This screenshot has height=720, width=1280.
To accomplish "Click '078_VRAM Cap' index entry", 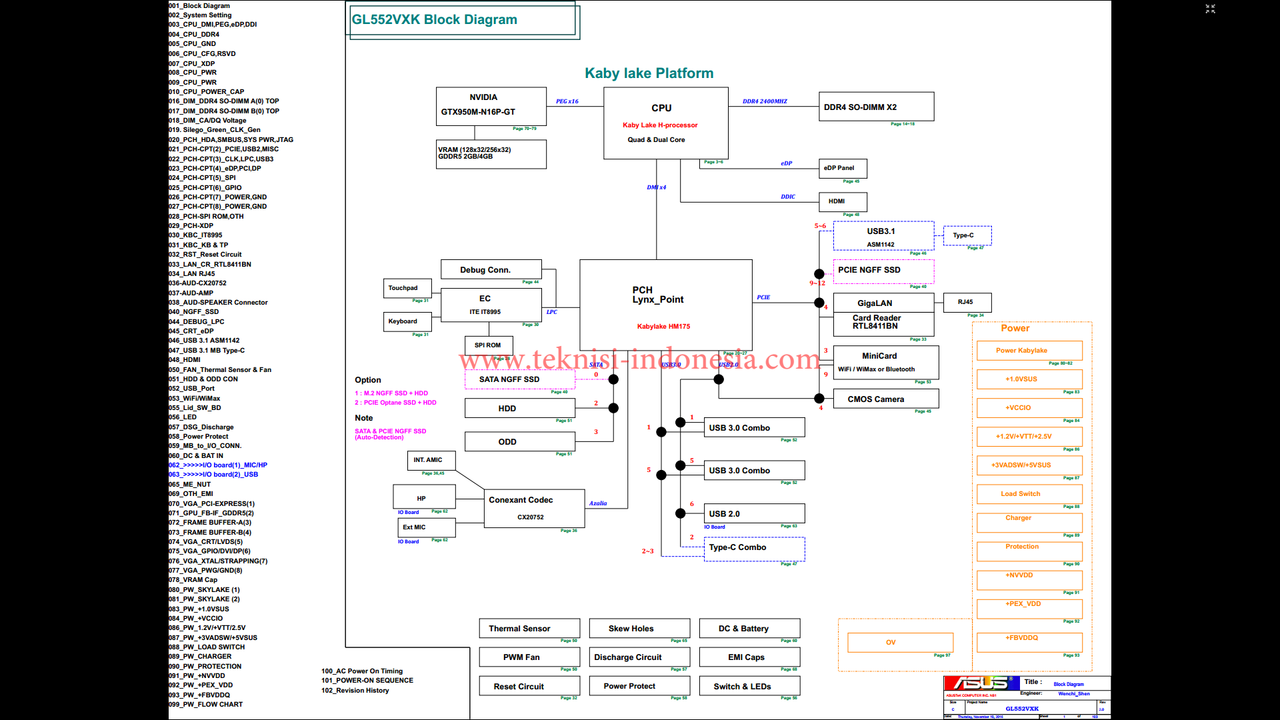I will click(193, 580).
